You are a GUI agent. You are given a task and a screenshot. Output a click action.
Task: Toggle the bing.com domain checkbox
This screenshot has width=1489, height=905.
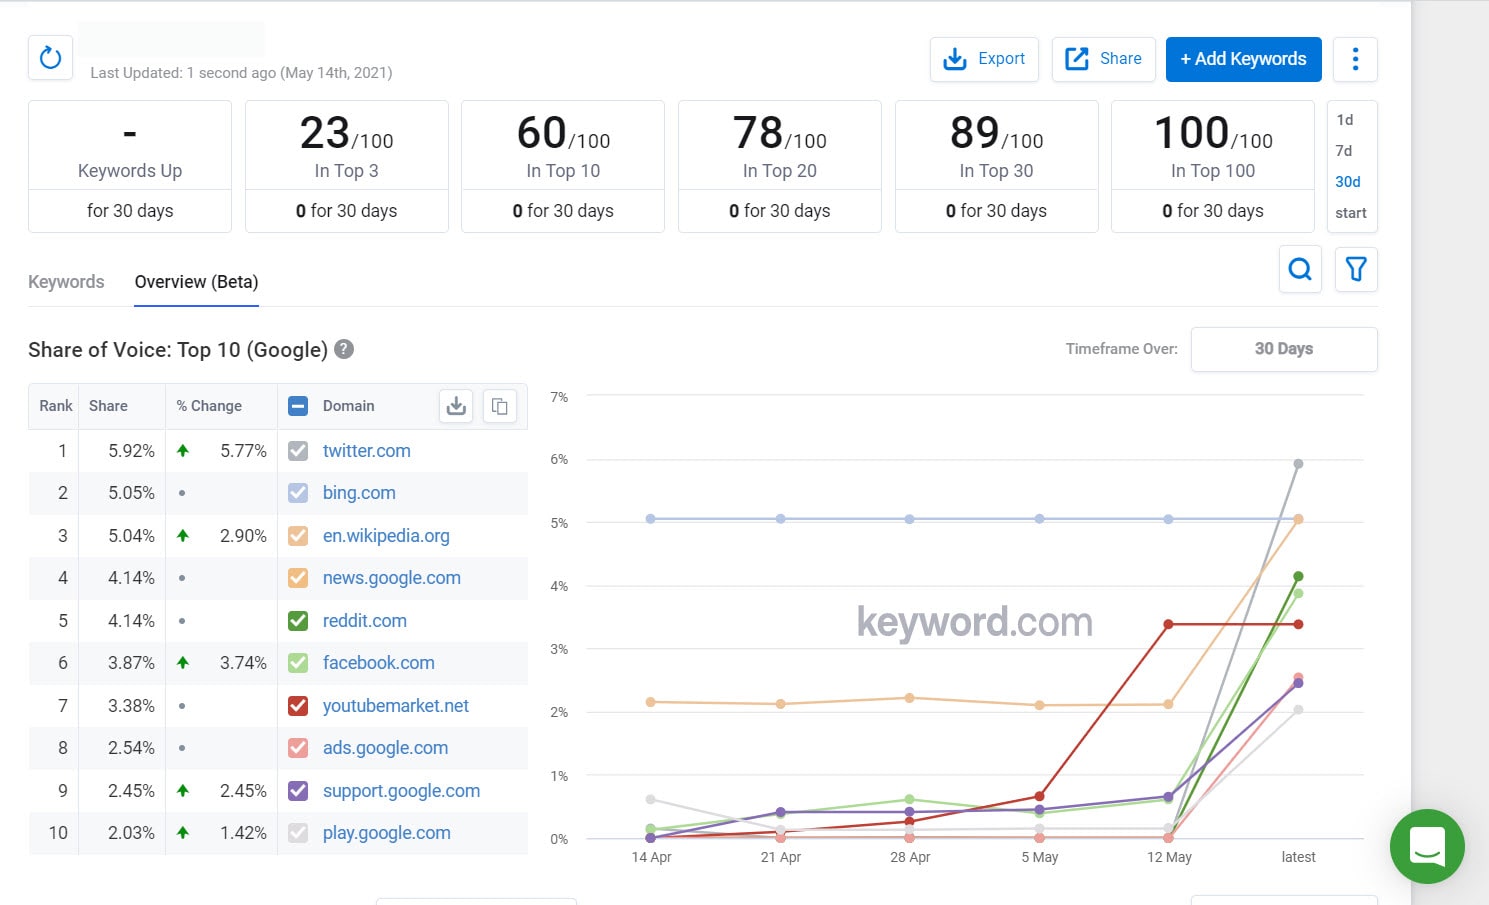click(297, 492)
